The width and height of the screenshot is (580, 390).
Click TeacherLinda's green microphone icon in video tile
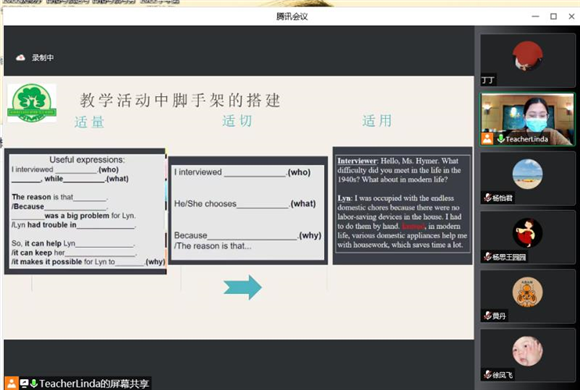coord(501,139)
